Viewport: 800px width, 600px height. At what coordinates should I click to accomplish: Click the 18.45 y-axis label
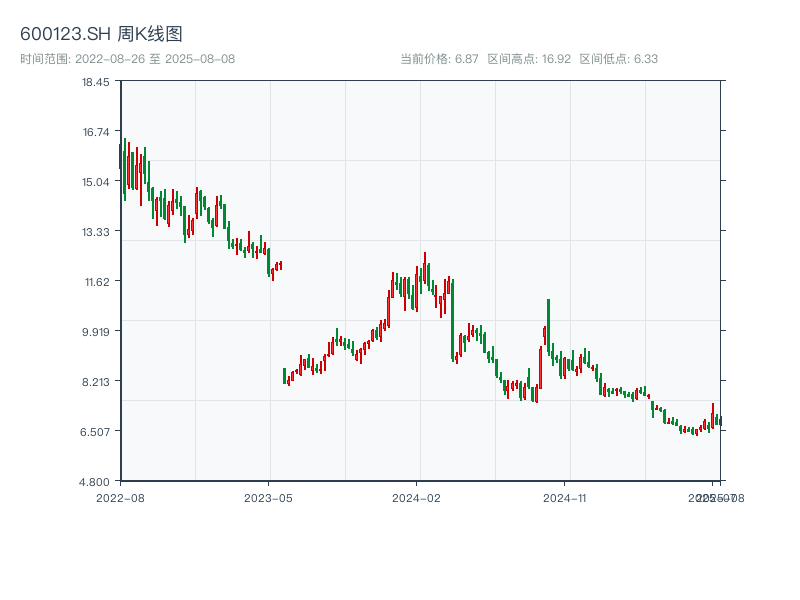[x=95, y=81]
